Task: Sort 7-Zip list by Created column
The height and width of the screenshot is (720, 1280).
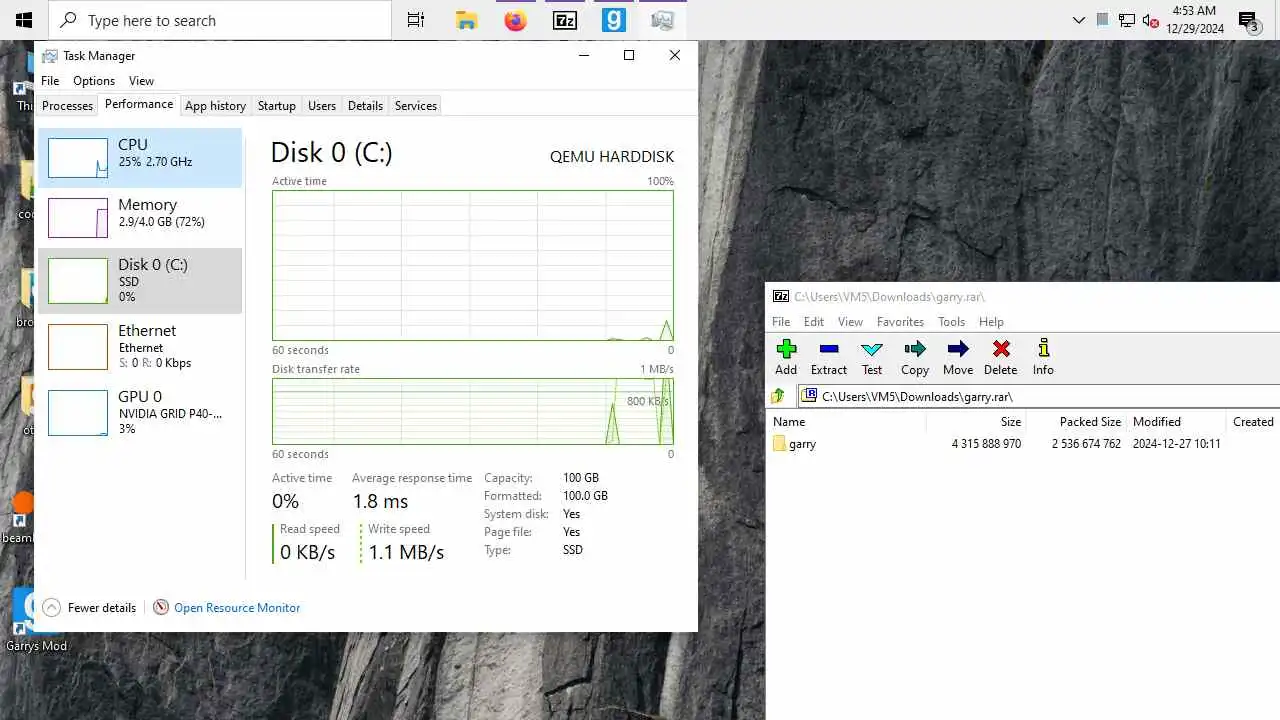Action: [1253, 422]
